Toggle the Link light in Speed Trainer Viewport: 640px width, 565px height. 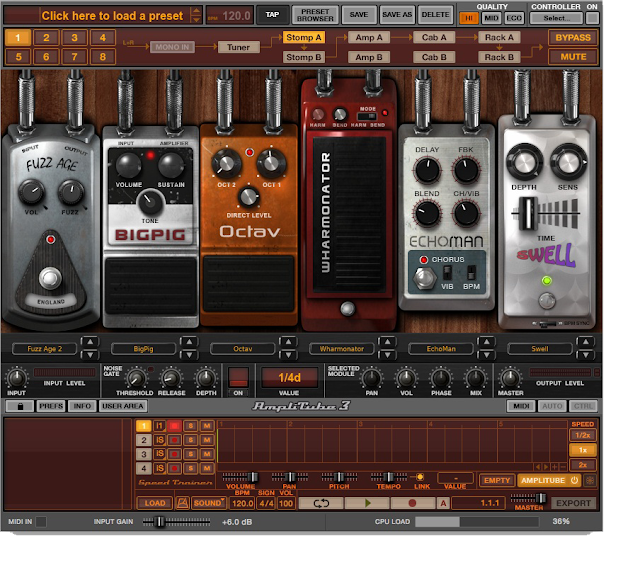[x=419, y=477]
